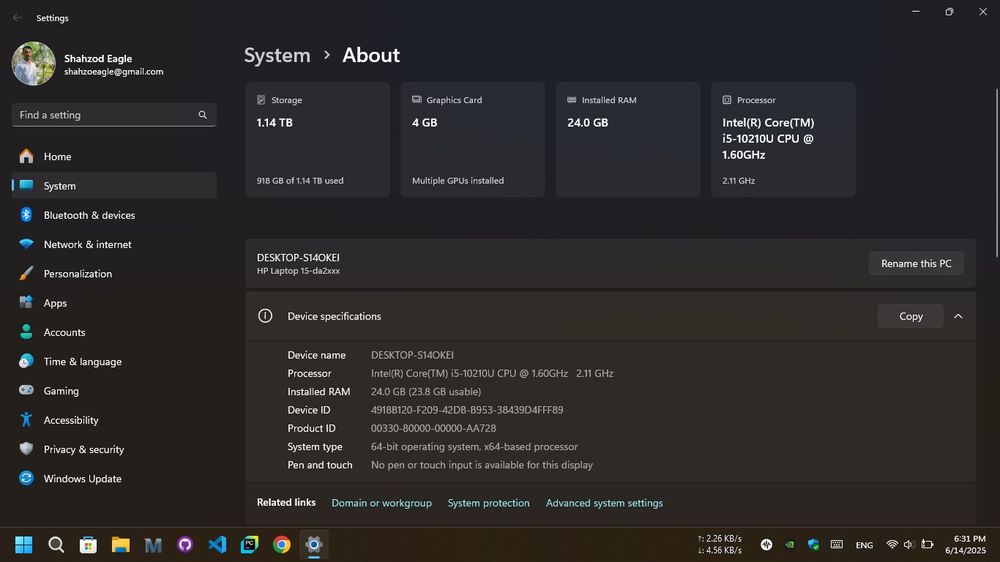
Task: Open Windows Security shield tray icon
Action: tap(813, 545)
